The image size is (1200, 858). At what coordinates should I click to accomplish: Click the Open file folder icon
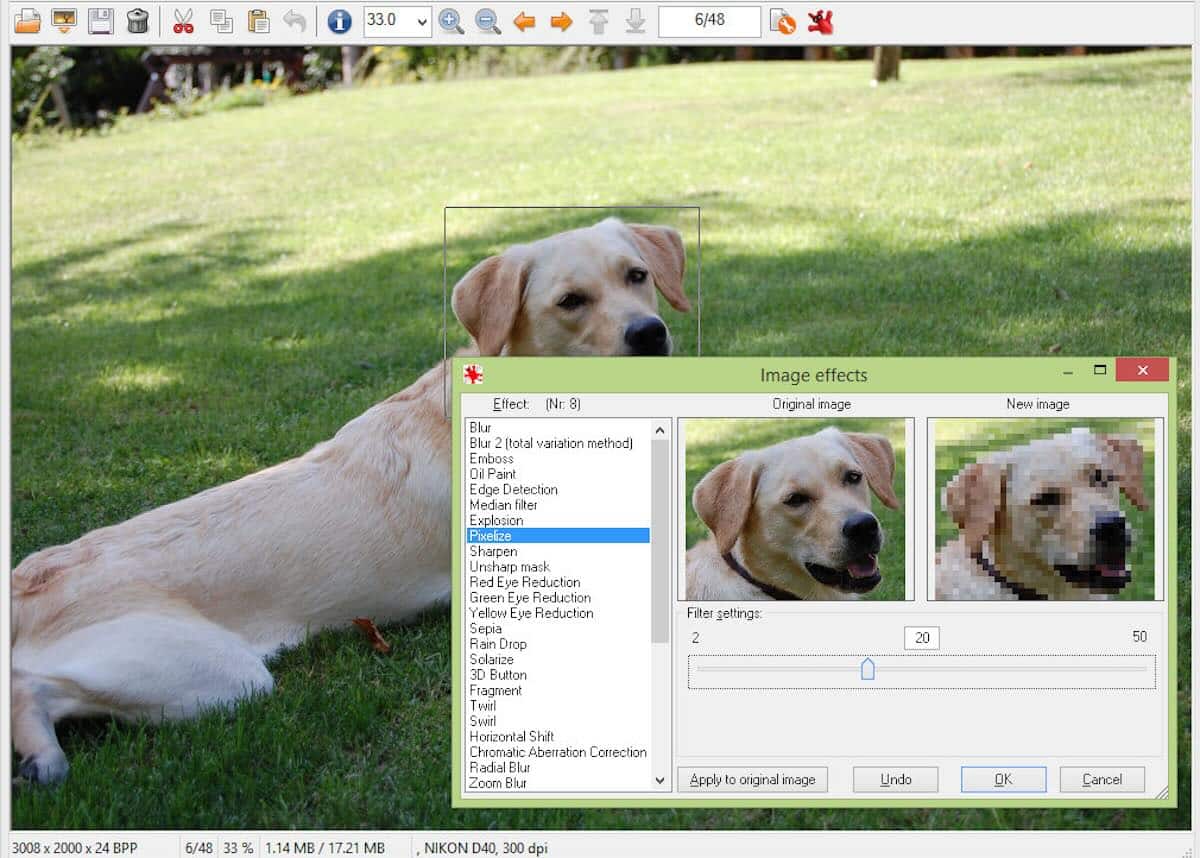(27, 21)
